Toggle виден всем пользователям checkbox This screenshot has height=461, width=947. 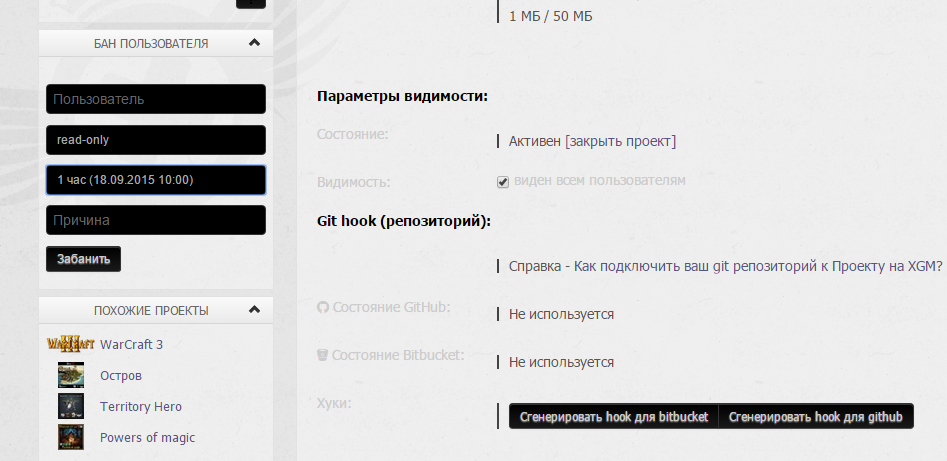tap(503, 182)
